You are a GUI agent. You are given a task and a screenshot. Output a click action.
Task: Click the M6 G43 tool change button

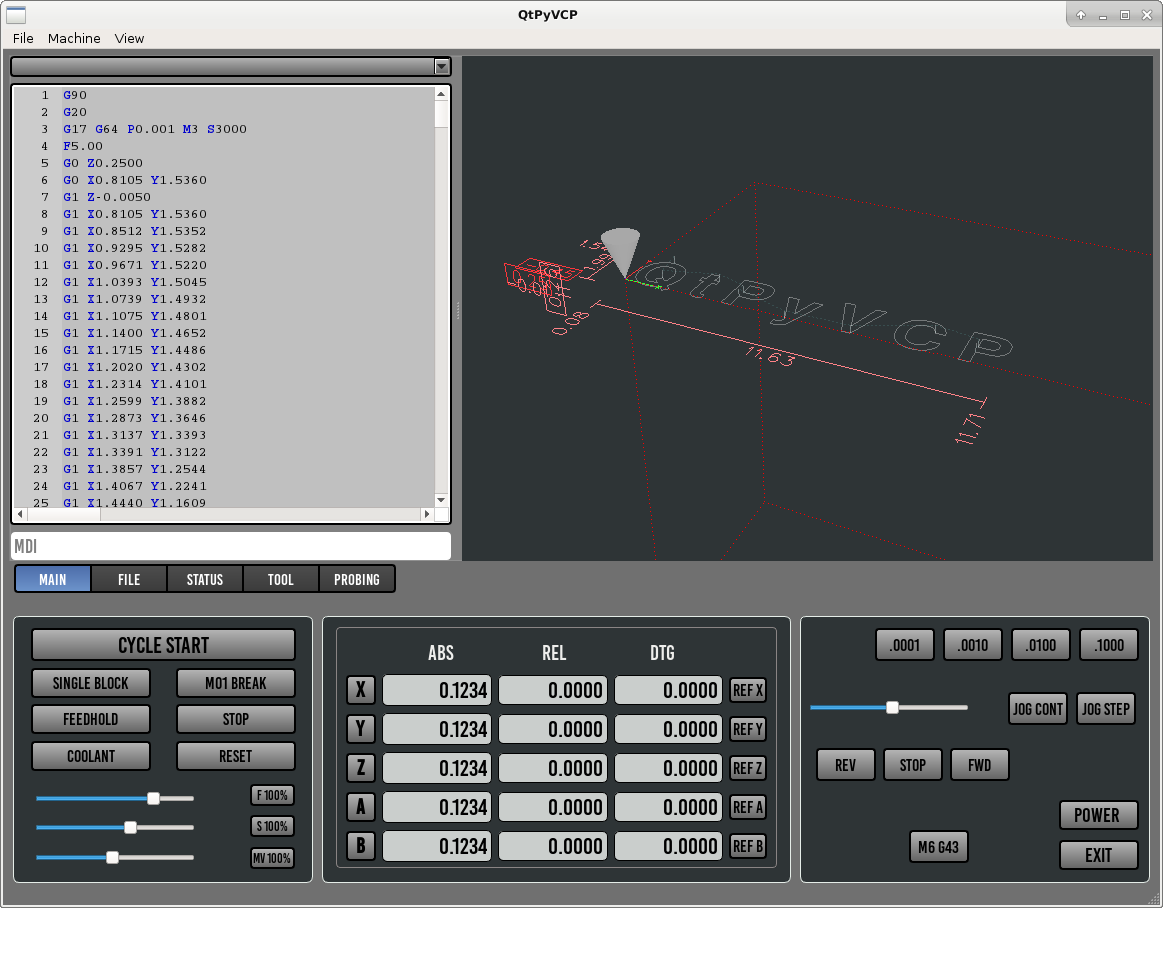[938, 847]
